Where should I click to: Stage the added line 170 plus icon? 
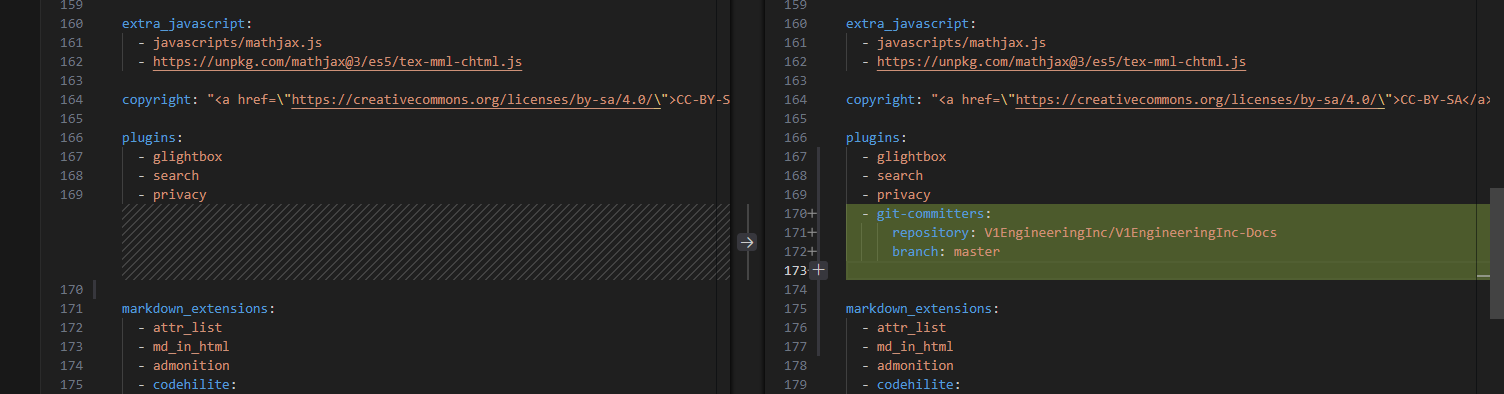(812, 213)
